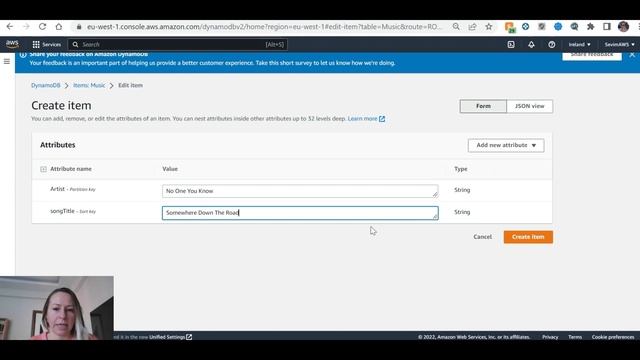Share this page via the share icon

coord(472,27)
